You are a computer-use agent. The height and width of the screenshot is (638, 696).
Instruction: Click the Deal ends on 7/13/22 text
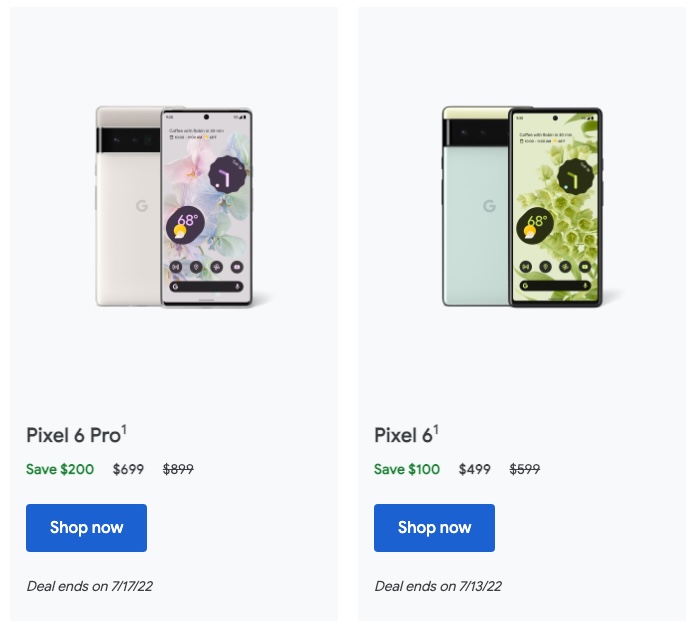tap(437, 586)
